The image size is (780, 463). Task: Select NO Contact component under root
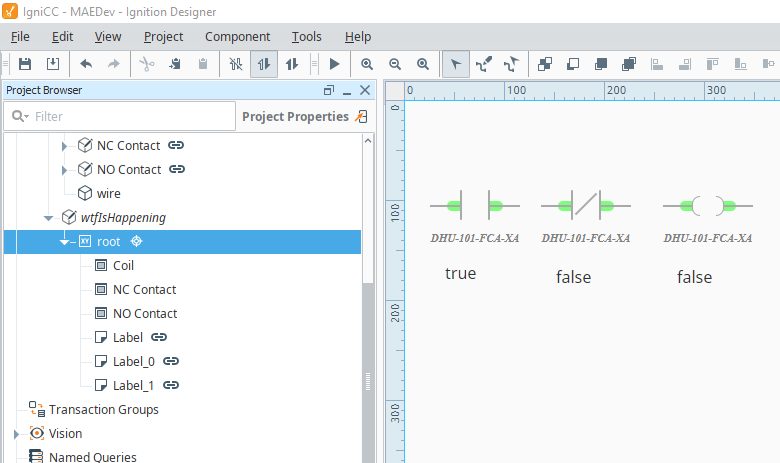(145, 313)
